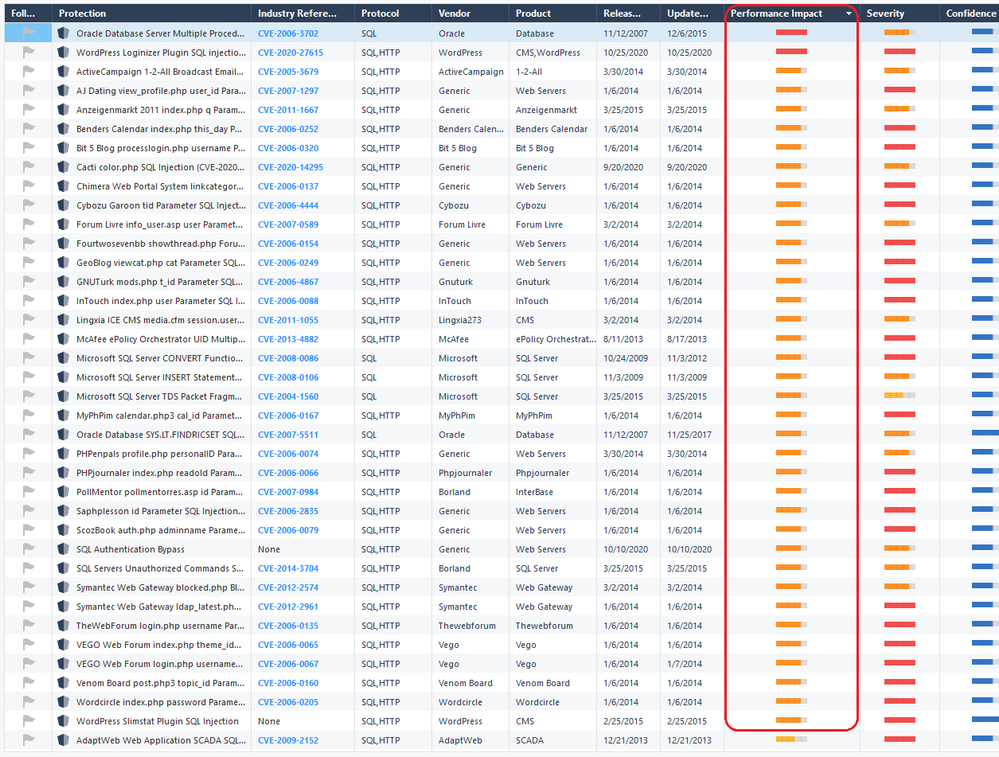Viewport: 999px width, 757px height.
Task: Click follow-up flag for Cacti color.php row
Action: click(x=29, y=167)
